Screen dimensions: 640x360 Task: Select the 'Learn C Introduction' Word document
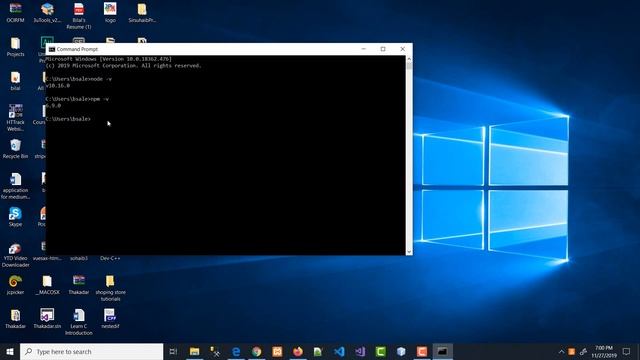point(79,322)
